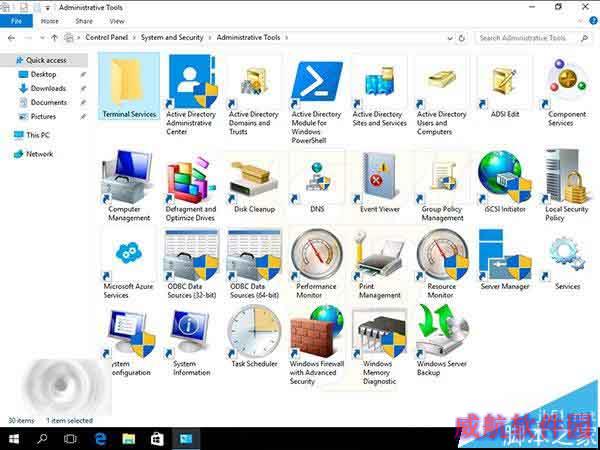This screenshot has height=450, width=600.
Task: Open Resource Monitor
Action: tap(442, 264)
